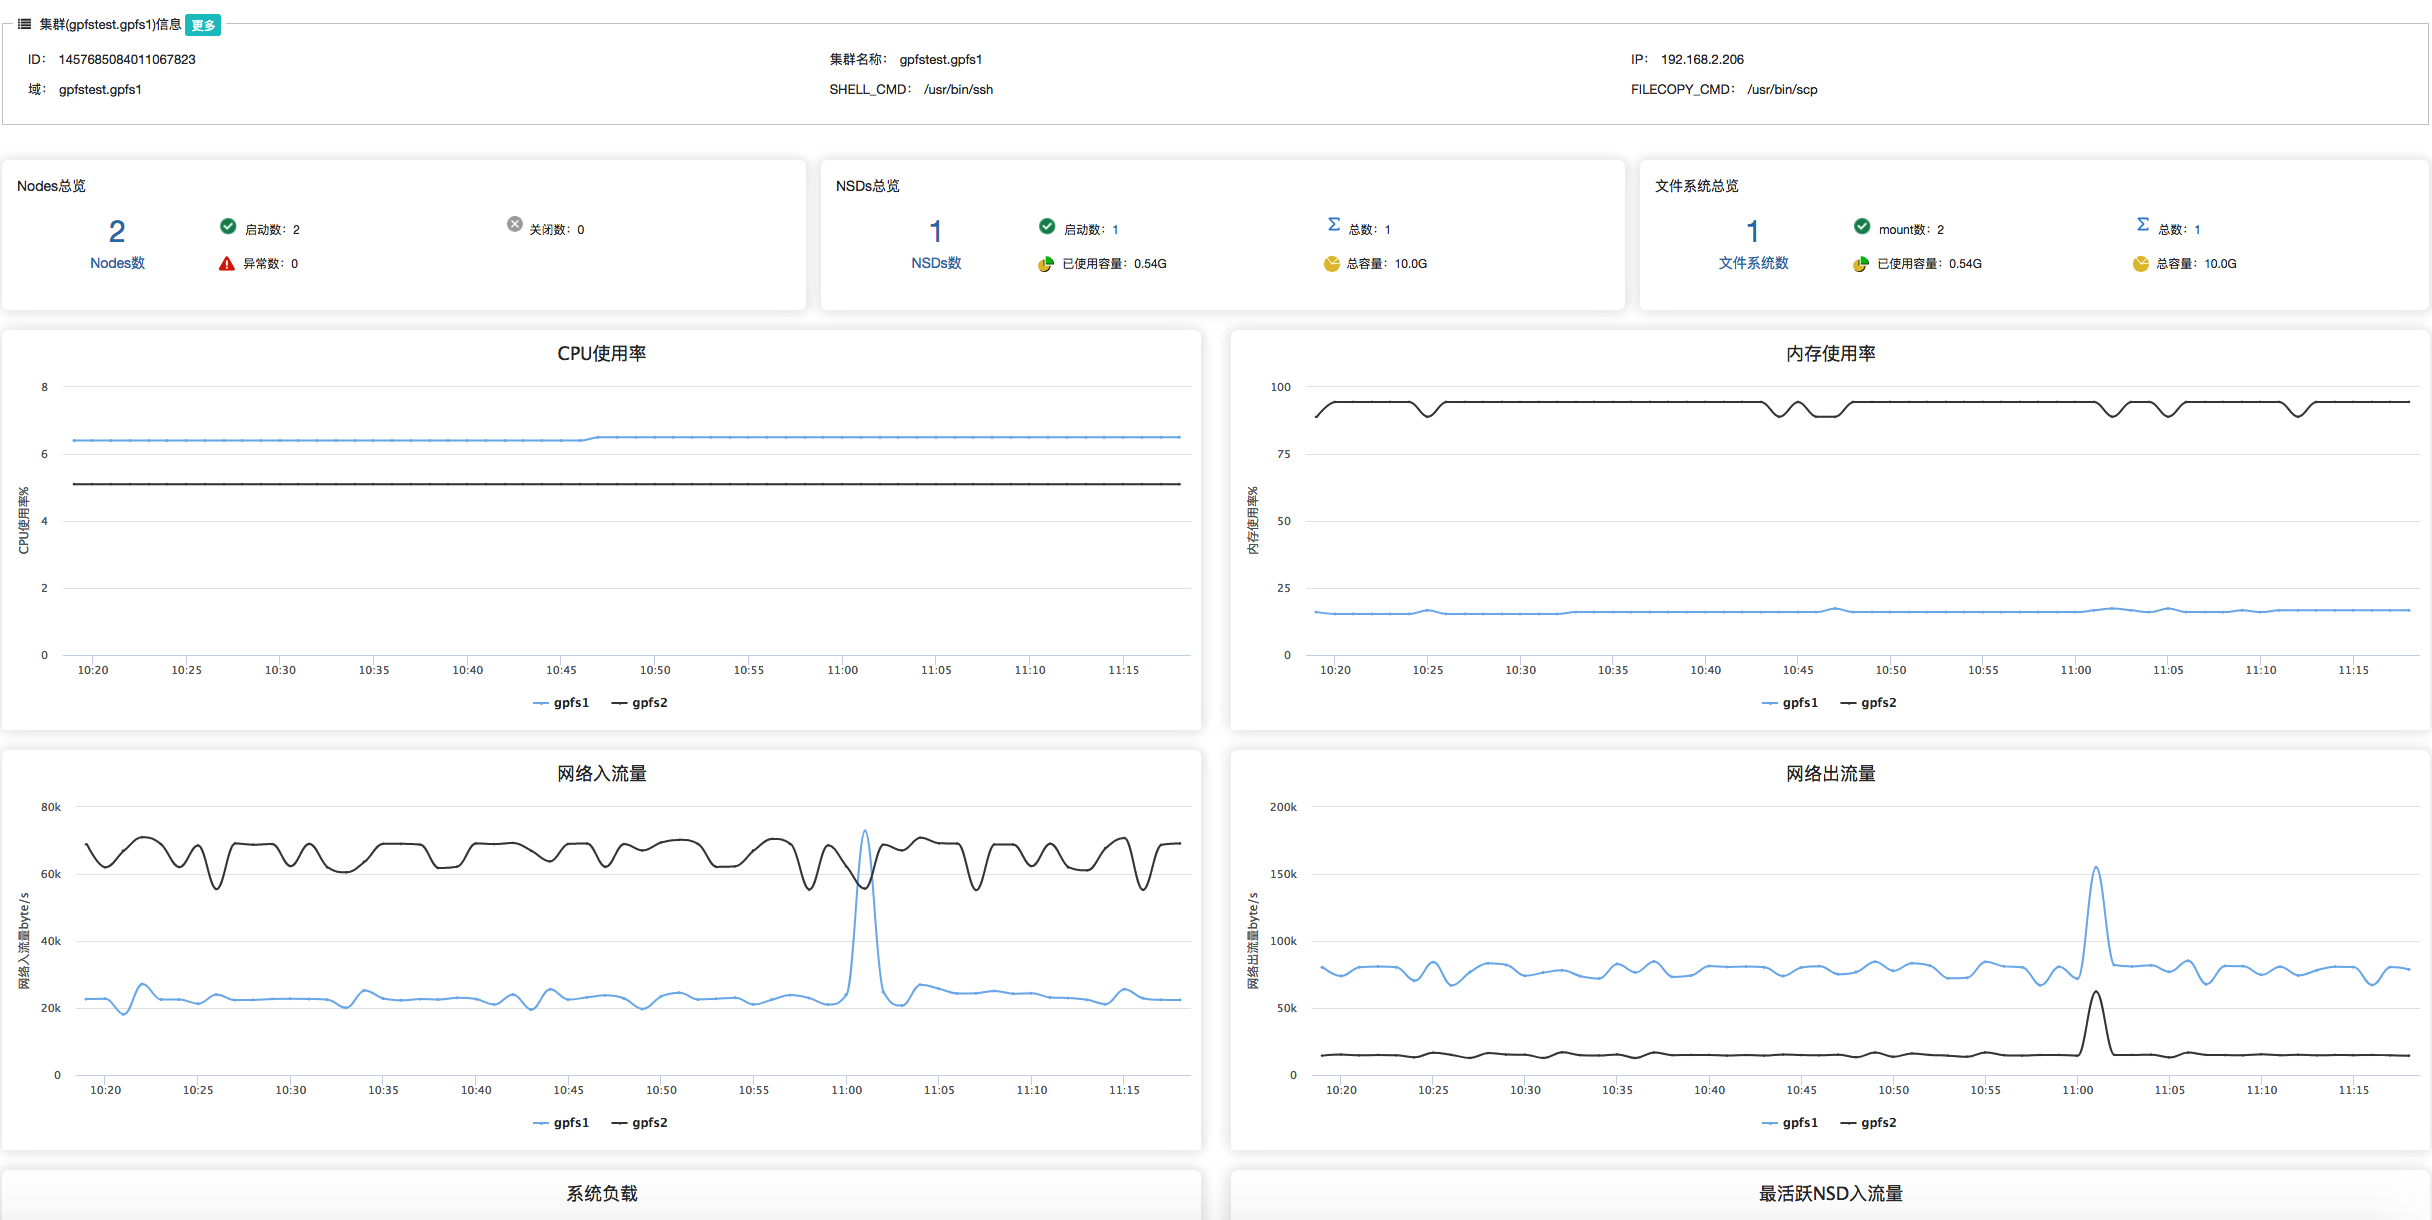Click the red warning icon next to 异常数
The image size is (2432, 1220).
tap(227, 263)
